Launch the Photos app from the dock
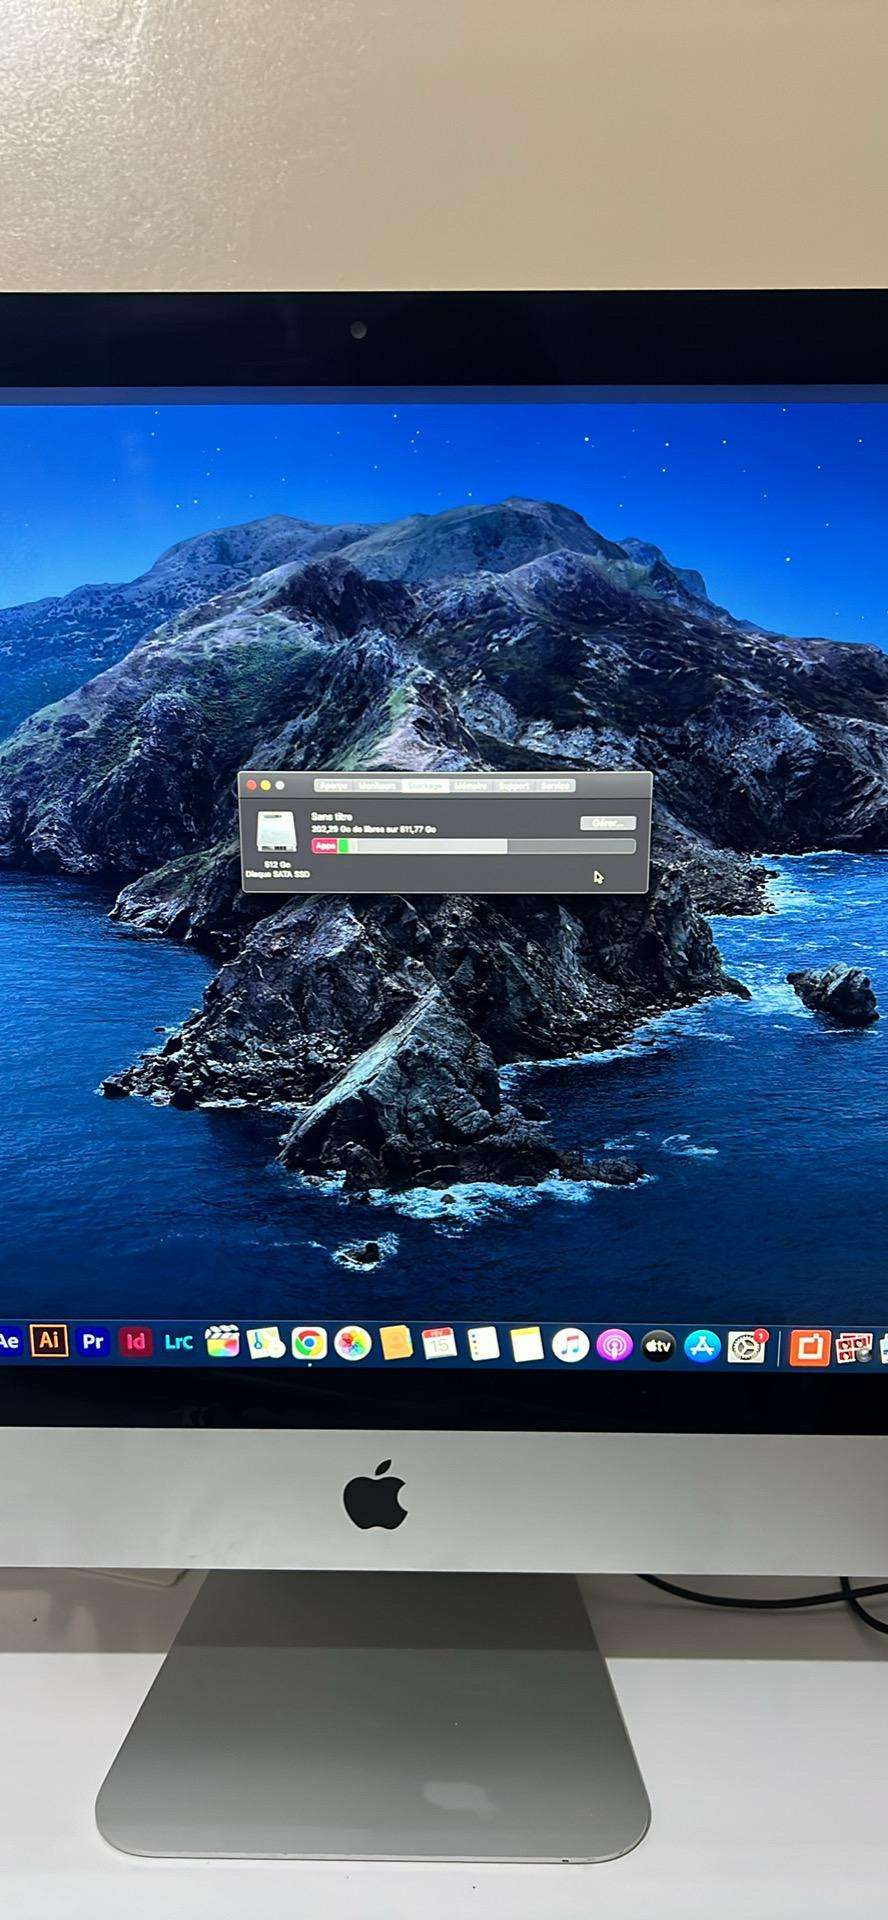Screen dimensions: 888x1920 [353, 1344]
